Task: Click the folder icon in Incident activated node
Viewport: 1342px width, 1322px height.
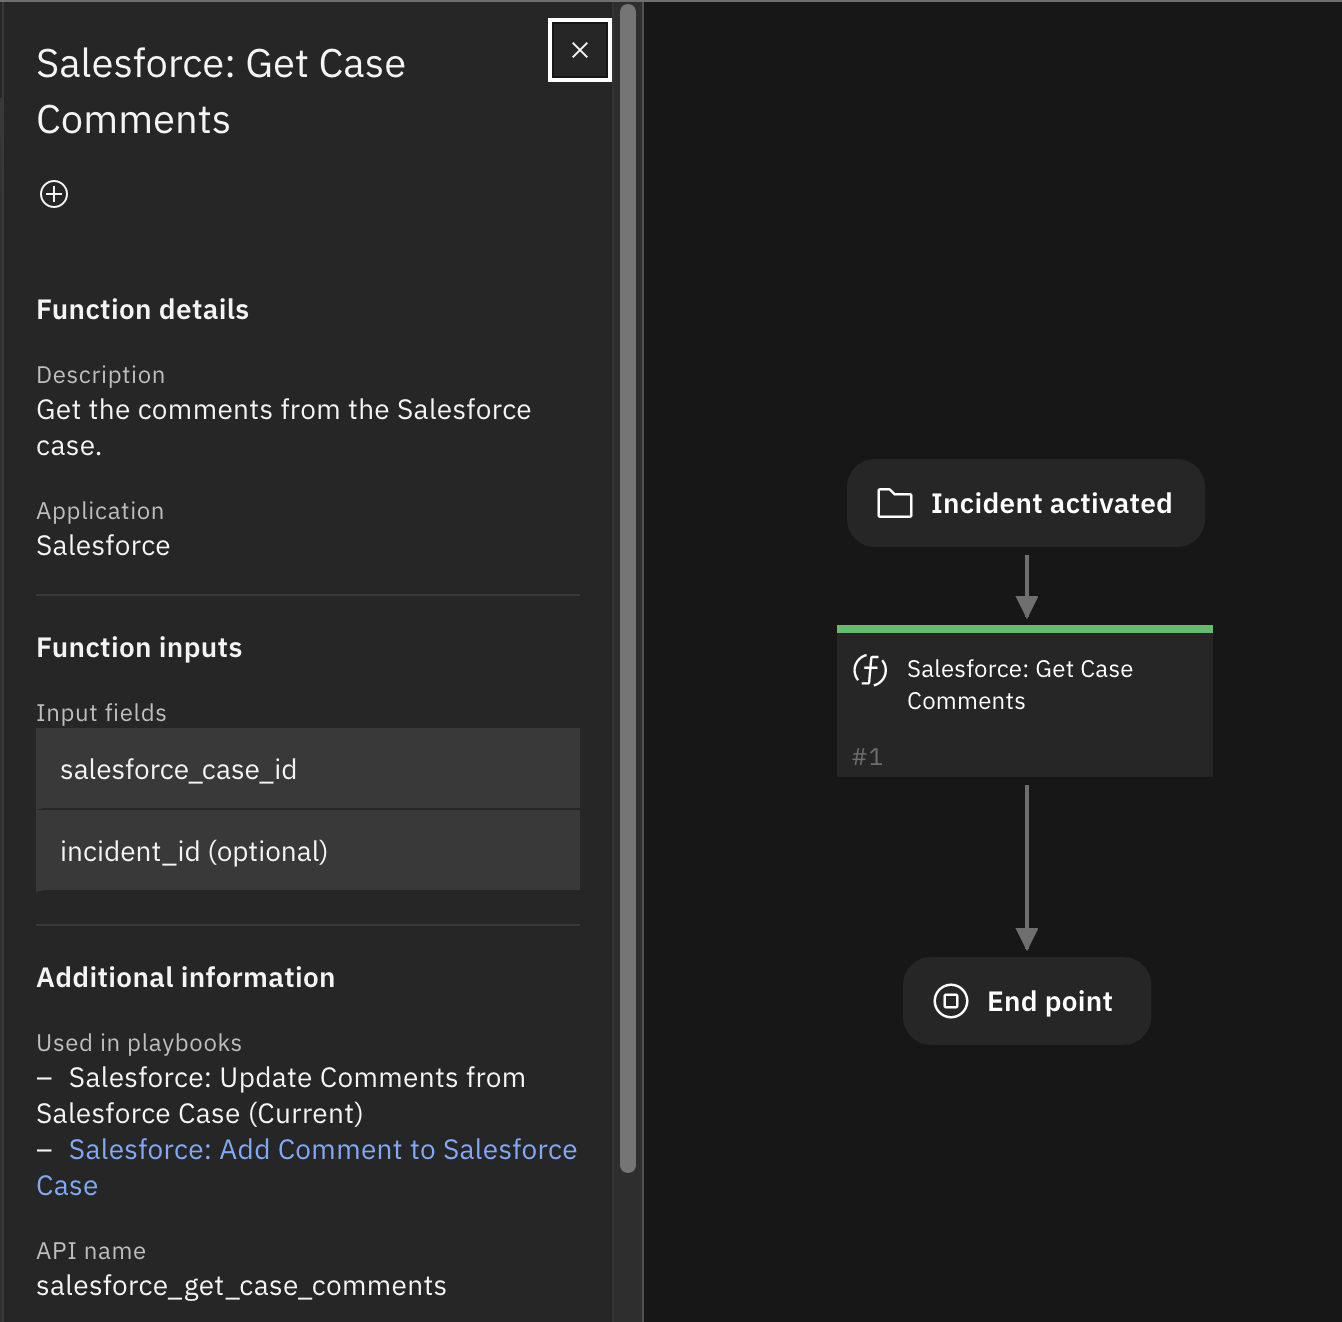Action: tap(895, 503)
